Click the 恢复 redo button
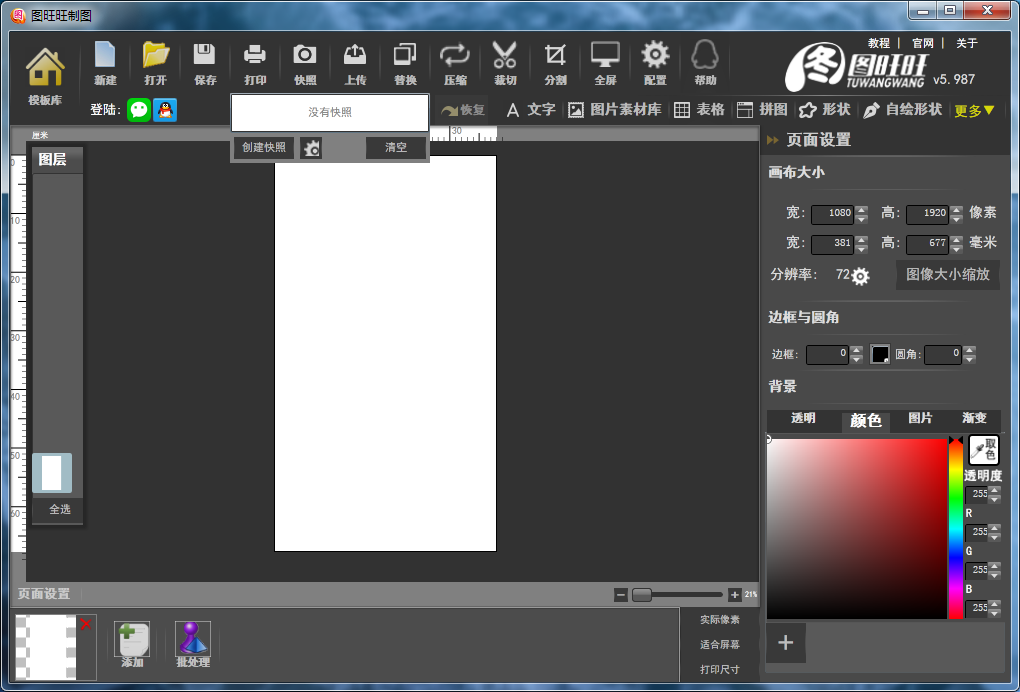The image size is (1020, 692). 463,110
